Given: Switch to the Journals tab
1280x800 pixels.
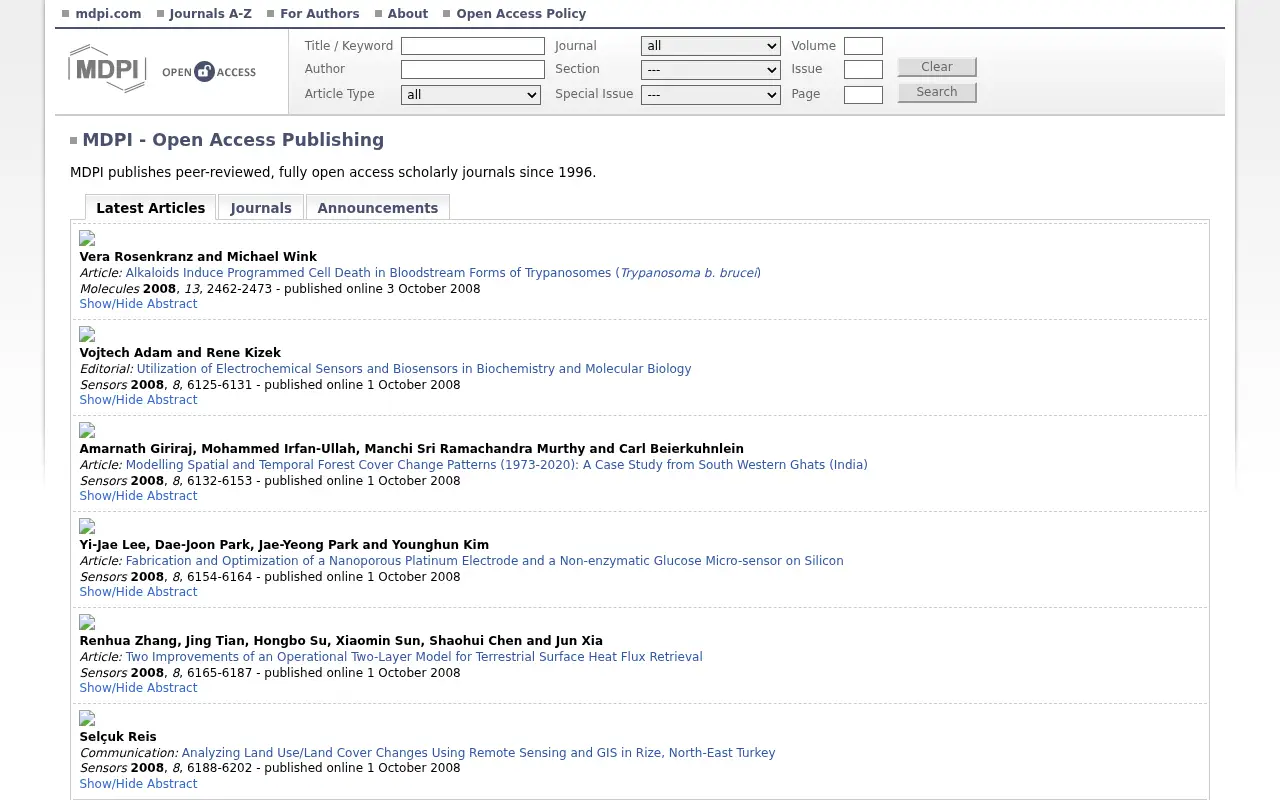Looking at the screenshot, I should coord(261,208).
